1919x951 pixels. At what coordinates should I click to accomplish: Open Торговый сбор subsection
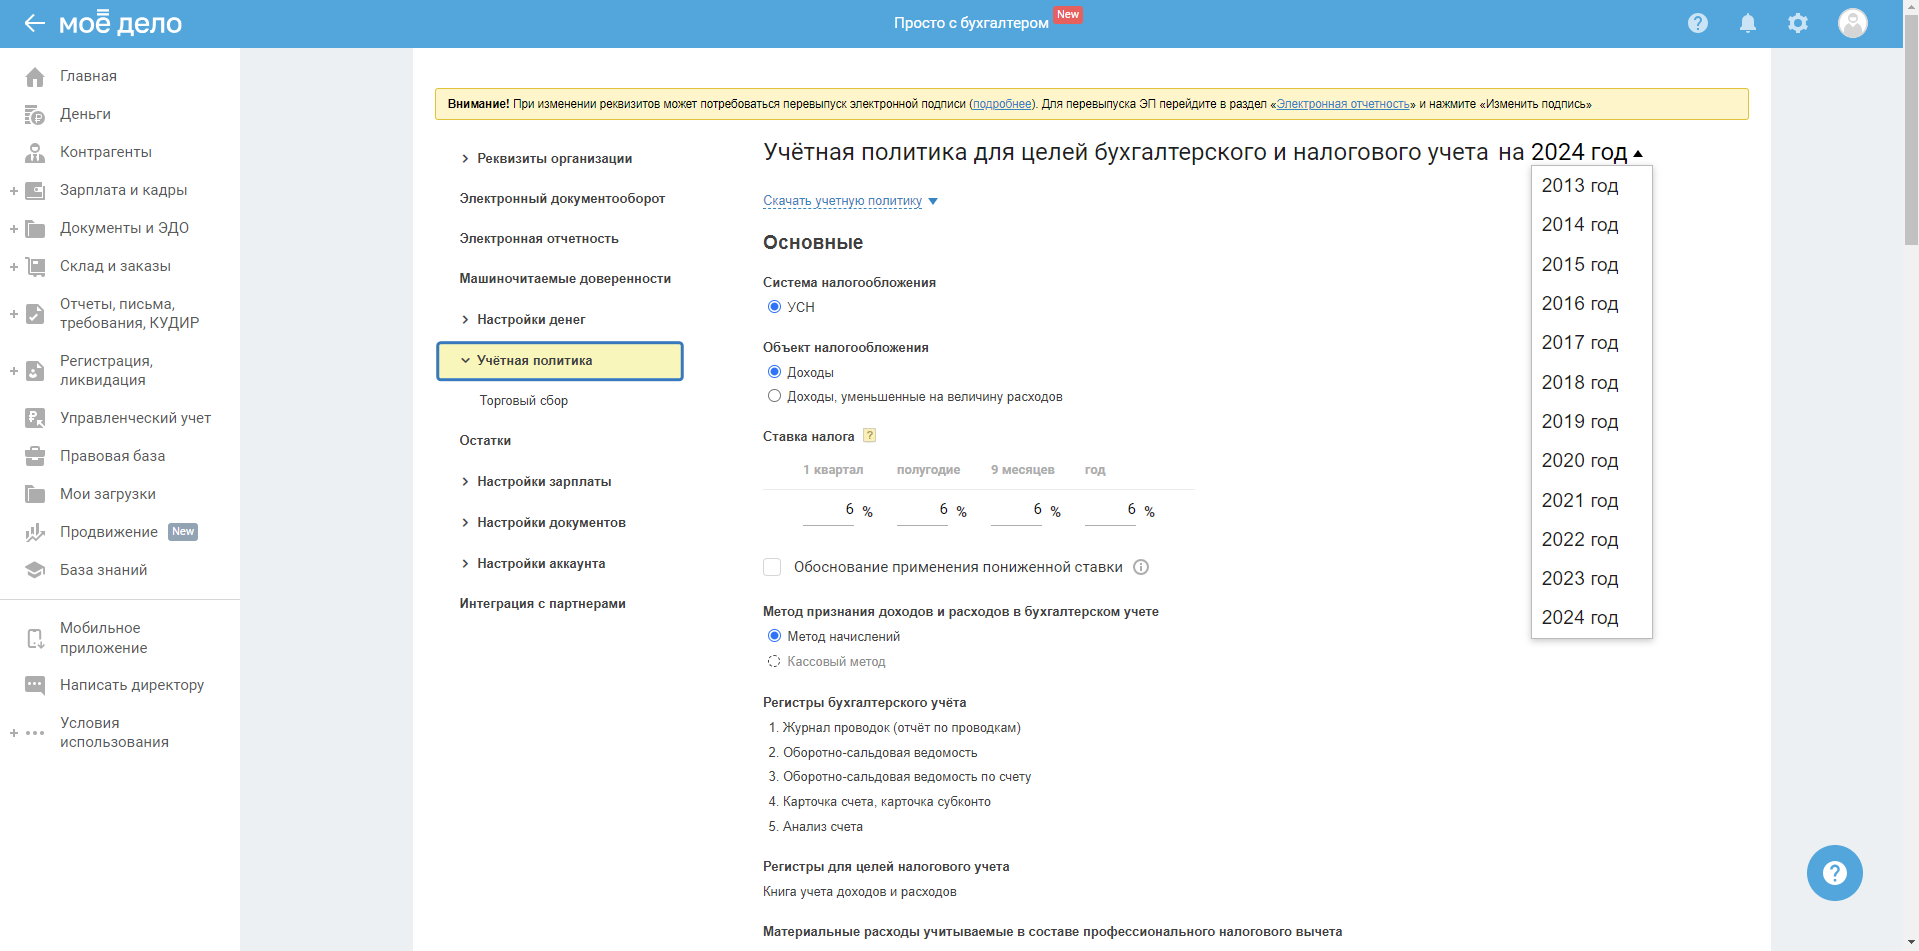(524, 401)
